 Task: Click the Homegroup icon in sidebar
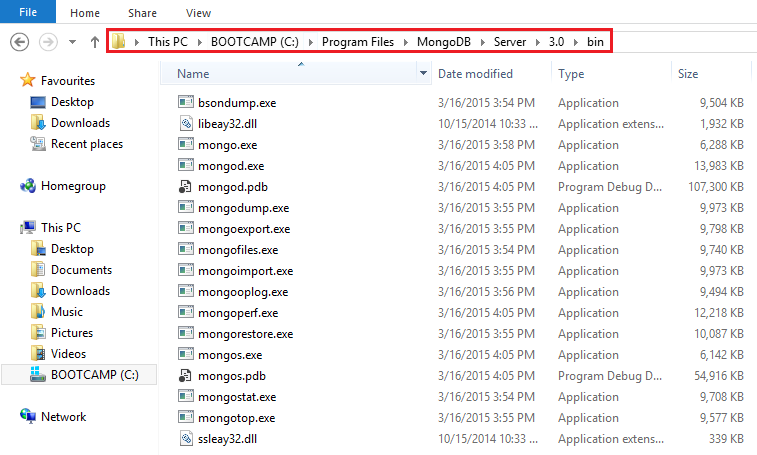point(28,186)
